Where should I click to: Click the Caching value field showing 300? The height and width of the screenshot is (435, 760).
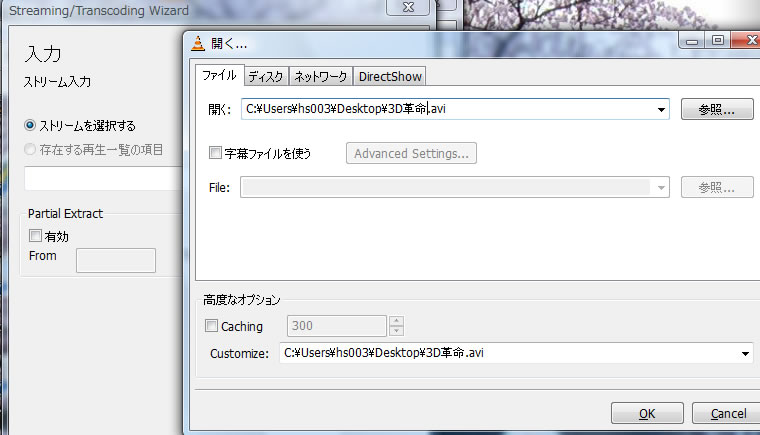336,326
